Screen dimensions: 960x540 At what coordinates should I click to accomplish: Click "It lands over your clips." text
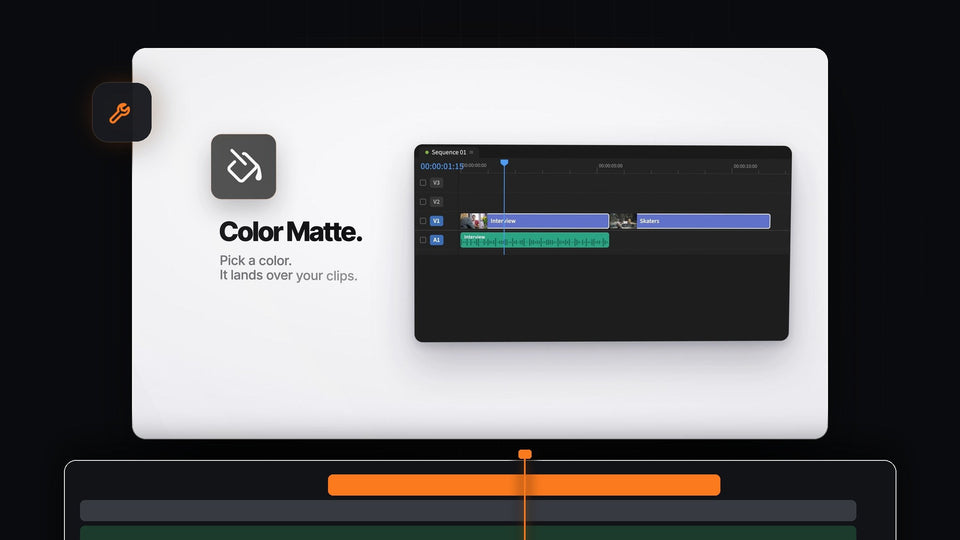(288, 275)
